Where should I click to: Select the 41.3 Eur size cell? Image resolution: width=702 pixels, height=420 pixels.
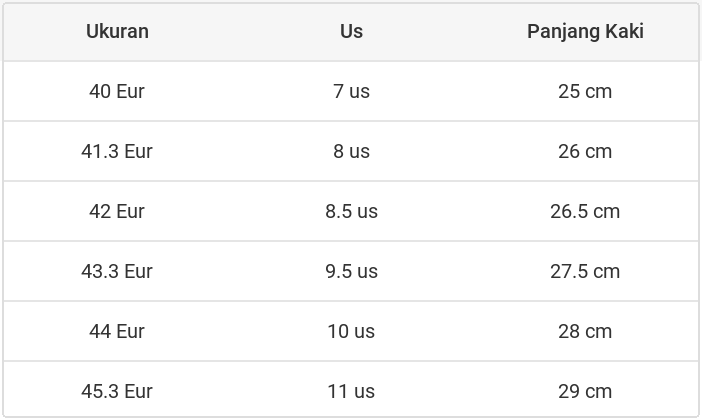click(117, 151)
